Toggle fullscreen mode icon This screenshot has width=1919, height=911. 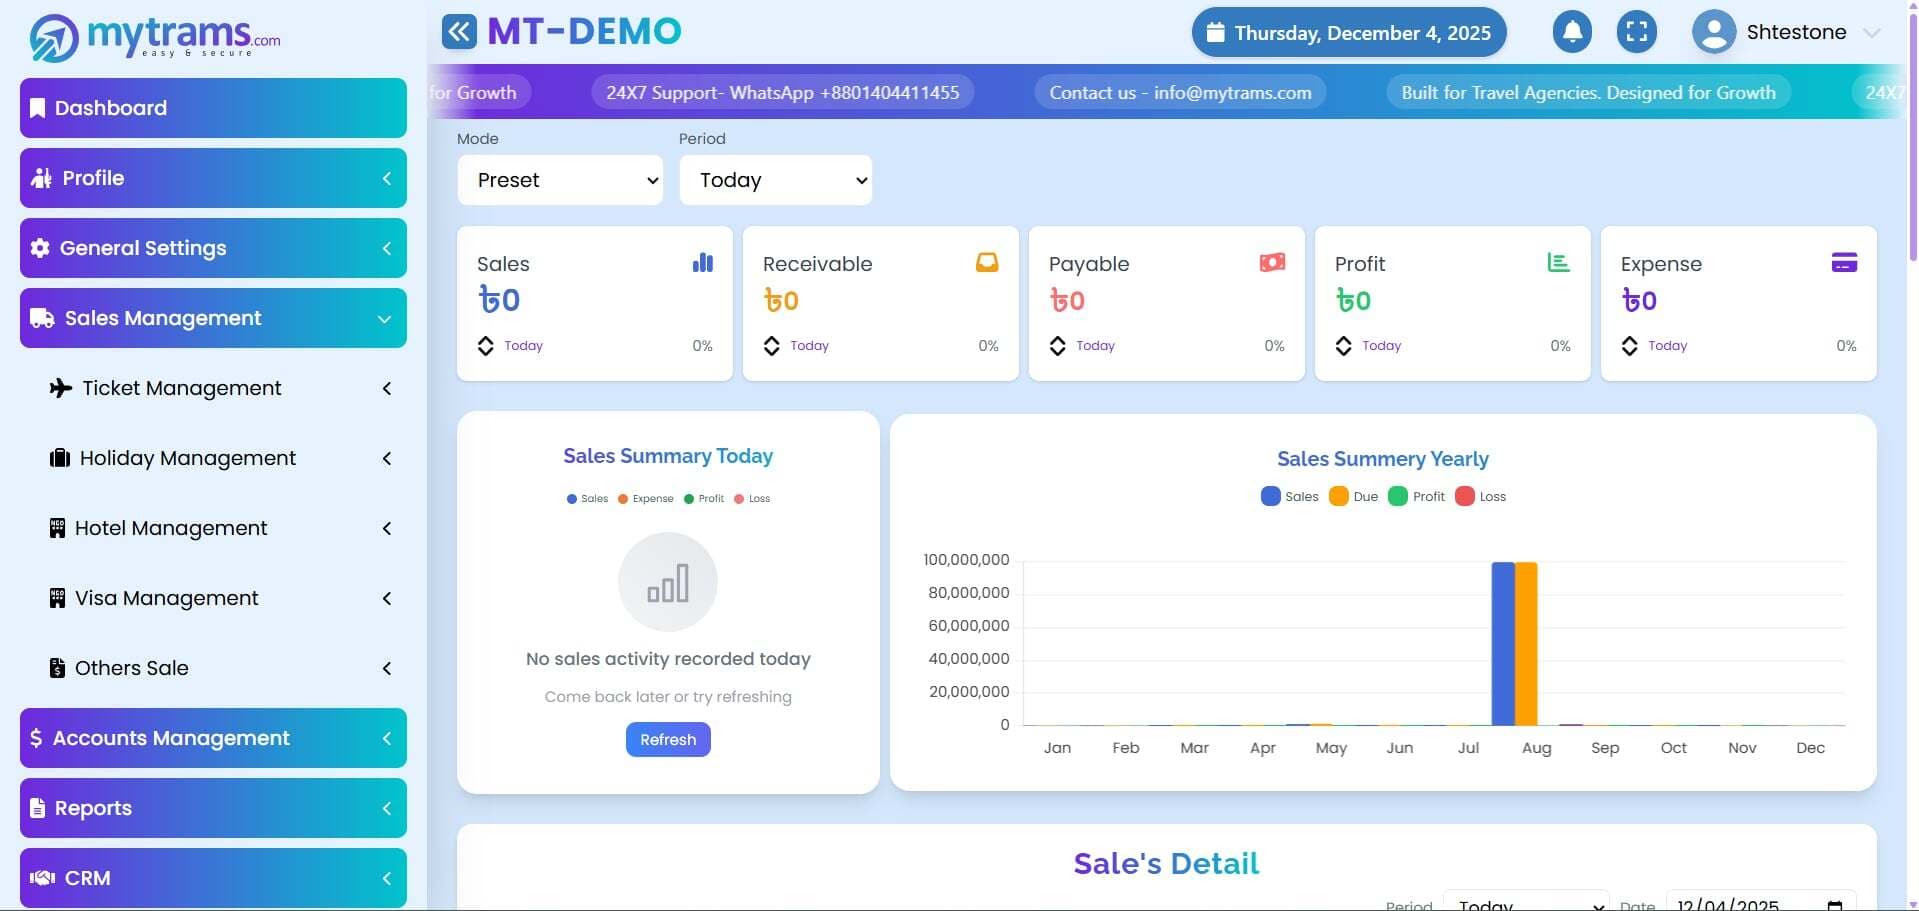(x=1636, y=32)
